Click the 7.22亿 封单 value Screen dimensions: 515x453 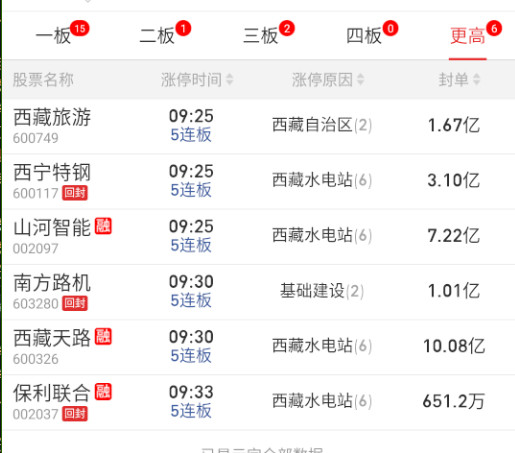coord(454,236)
